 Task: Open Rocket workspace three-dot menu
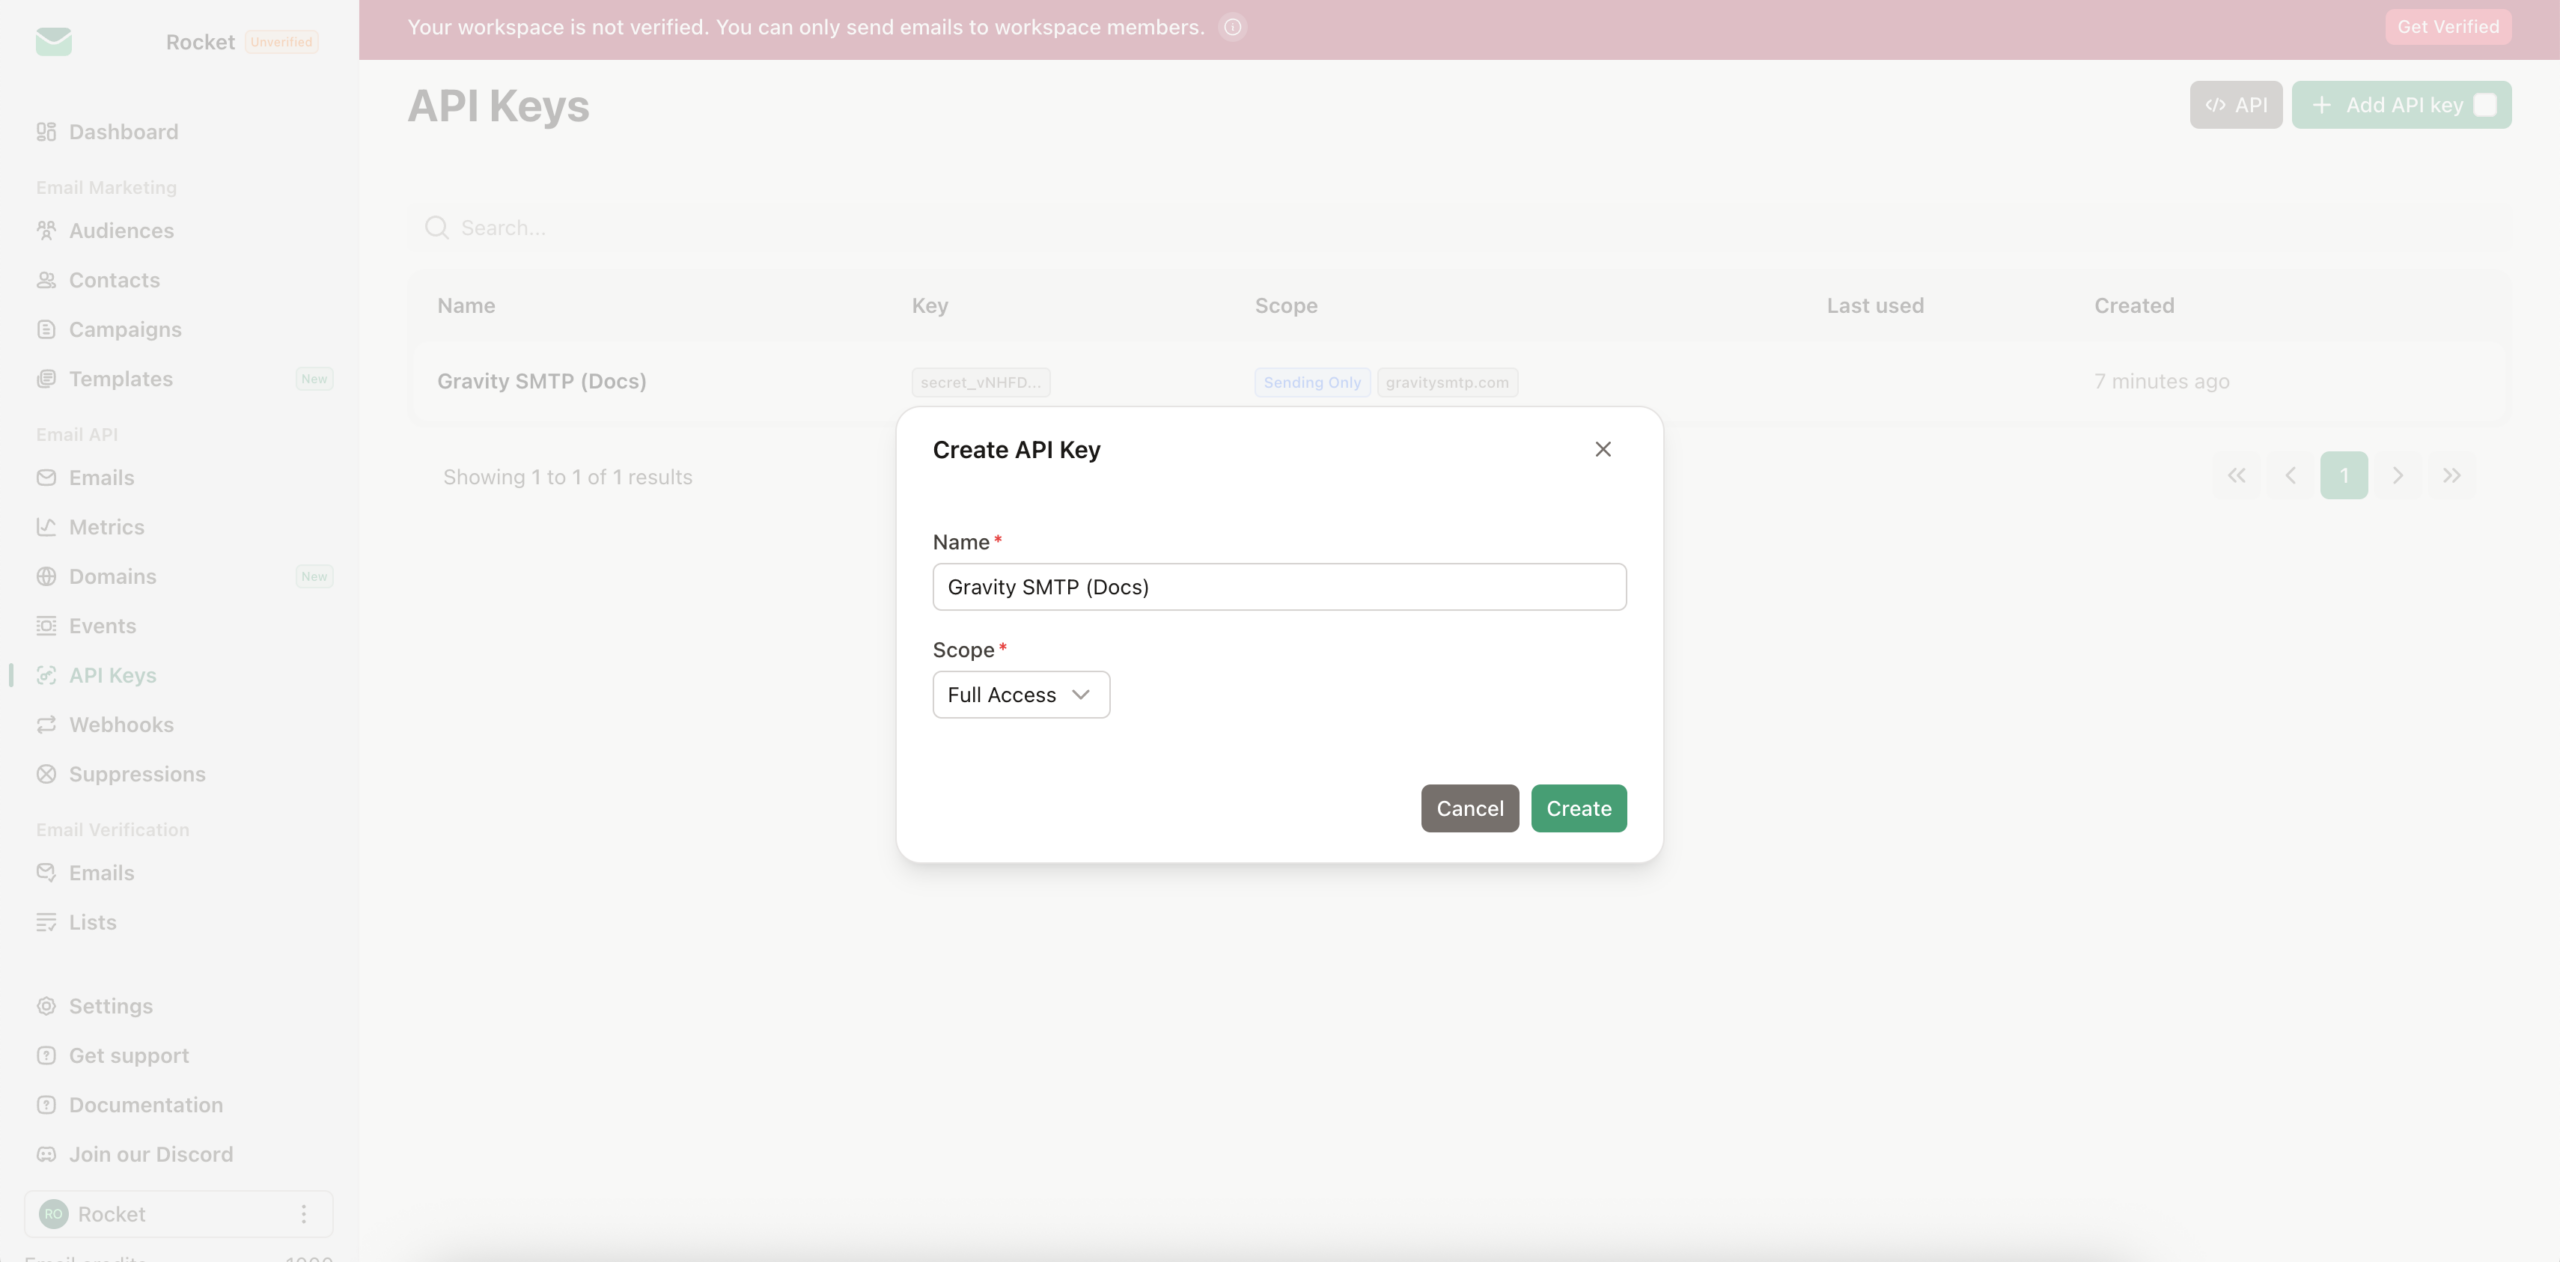304,1214
